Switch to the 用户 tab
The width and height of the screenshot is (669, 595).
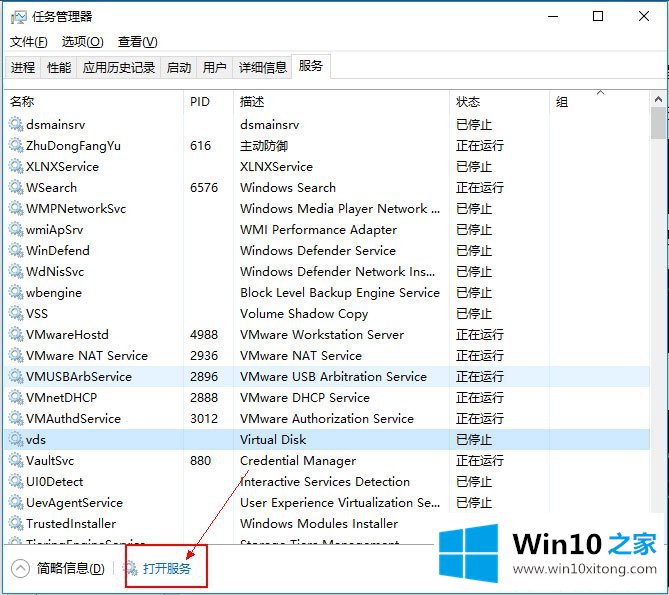coord(214,67)
